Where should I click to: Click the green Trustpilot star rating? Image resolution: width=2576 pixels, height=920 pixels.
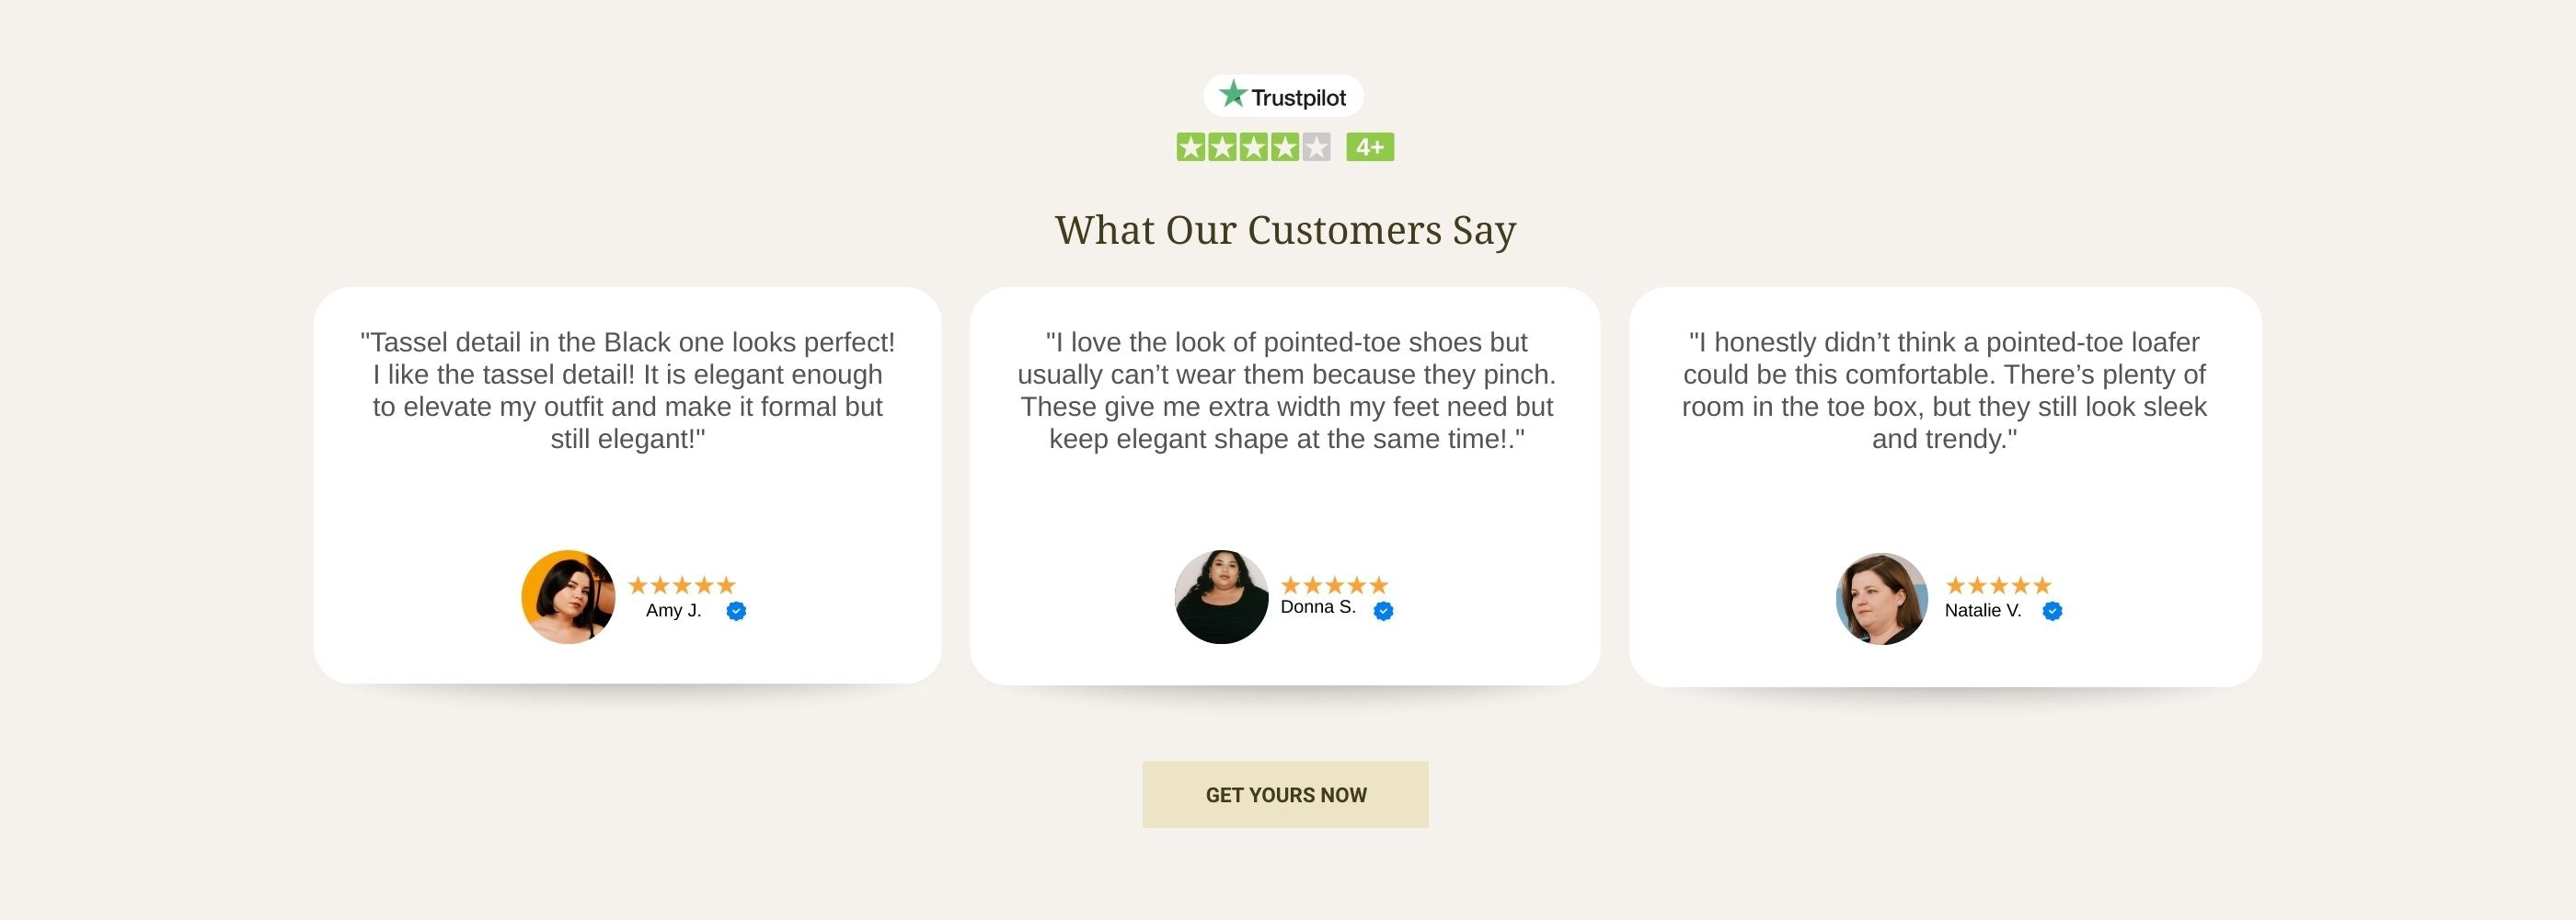[x=1253, y=147]
